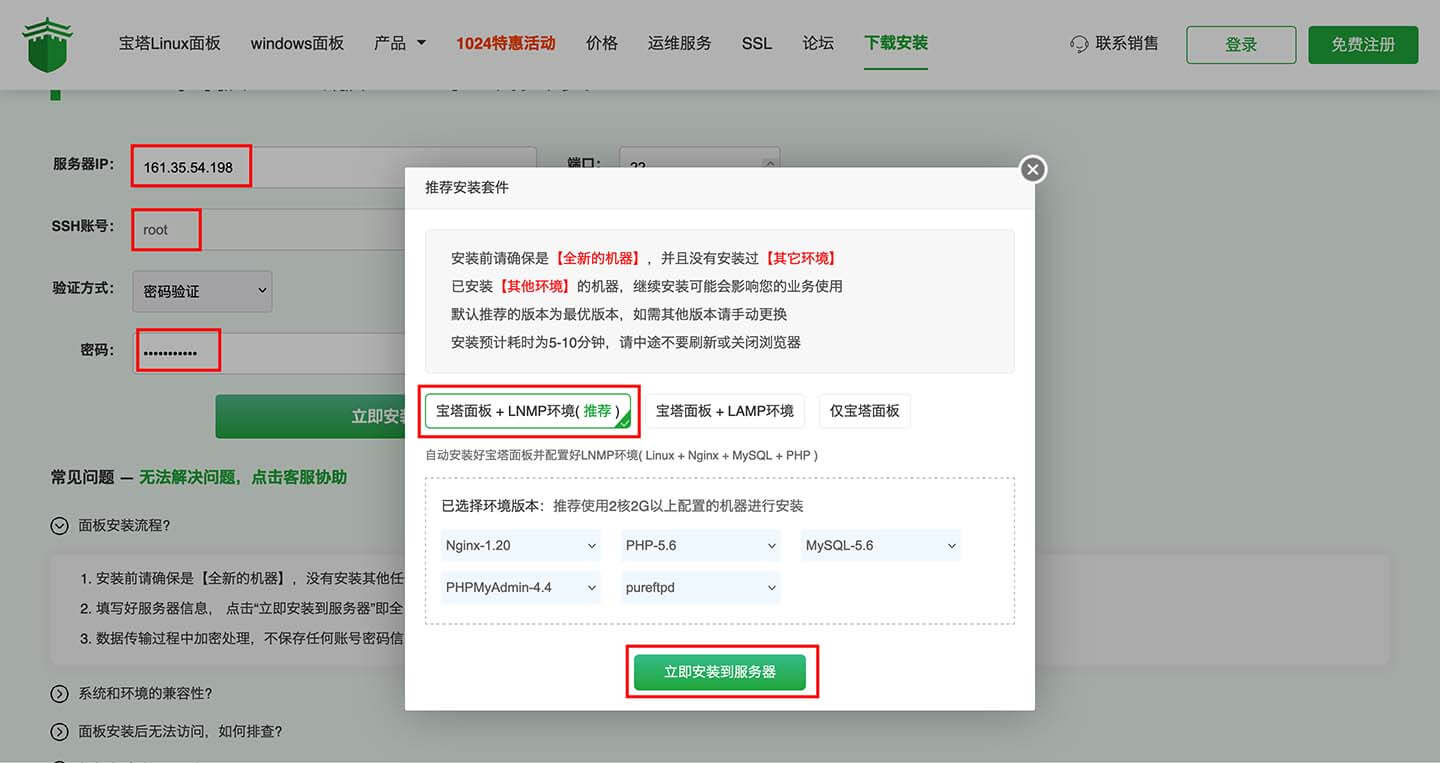Go to the 论坛 forum
The width and height of the screenshot is (1440, 763).
tap(817, 43)
